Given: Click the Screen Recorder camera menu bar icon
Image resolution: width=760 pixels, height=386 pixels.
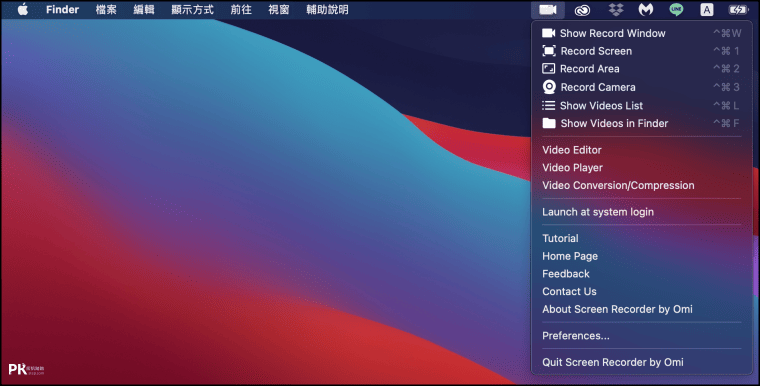Looking at the screenshot, I should click(x=548, y=10).
